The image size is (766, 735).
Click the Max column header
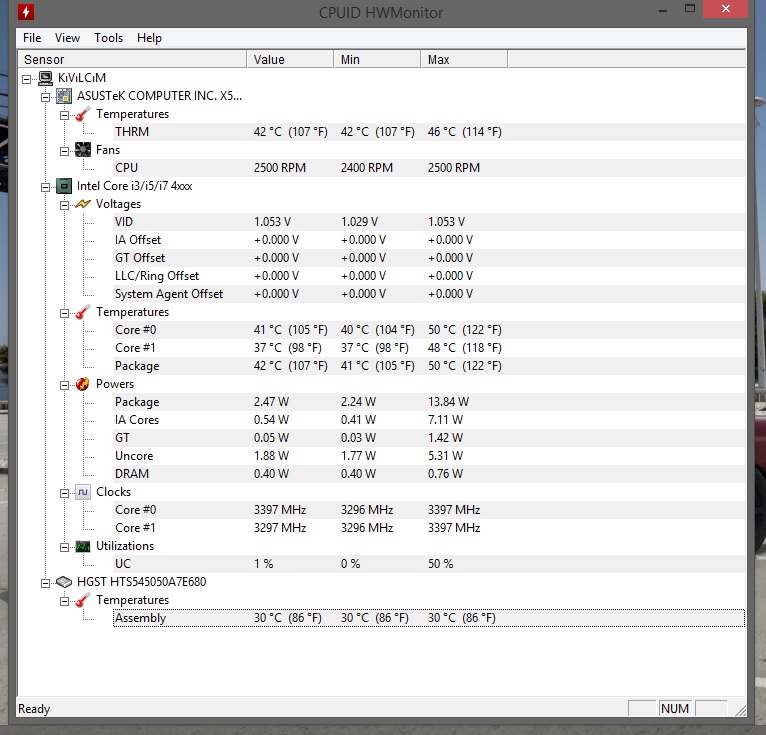pos(464,59)
